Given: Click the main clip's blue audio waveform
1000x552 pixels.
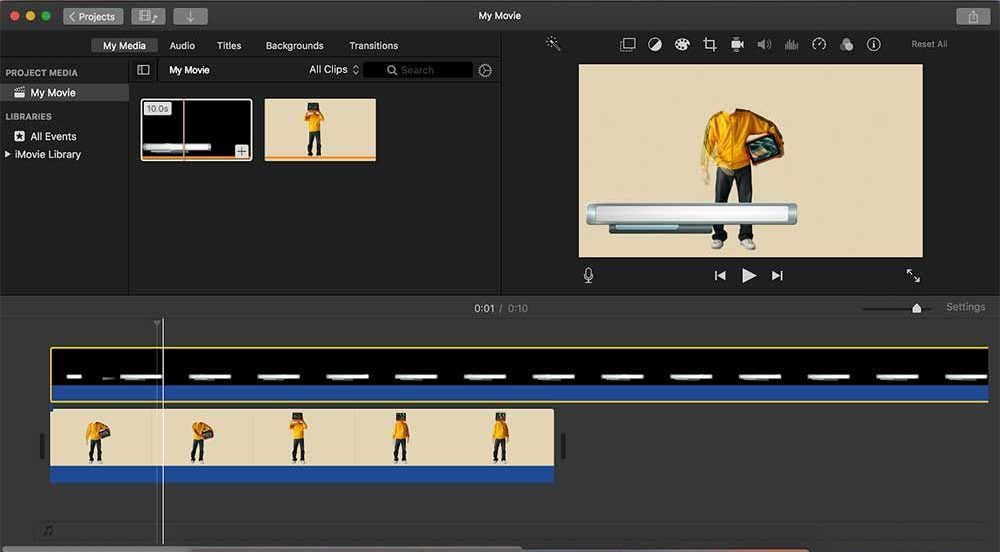Looking at the screenshot, I should point(302,474).
